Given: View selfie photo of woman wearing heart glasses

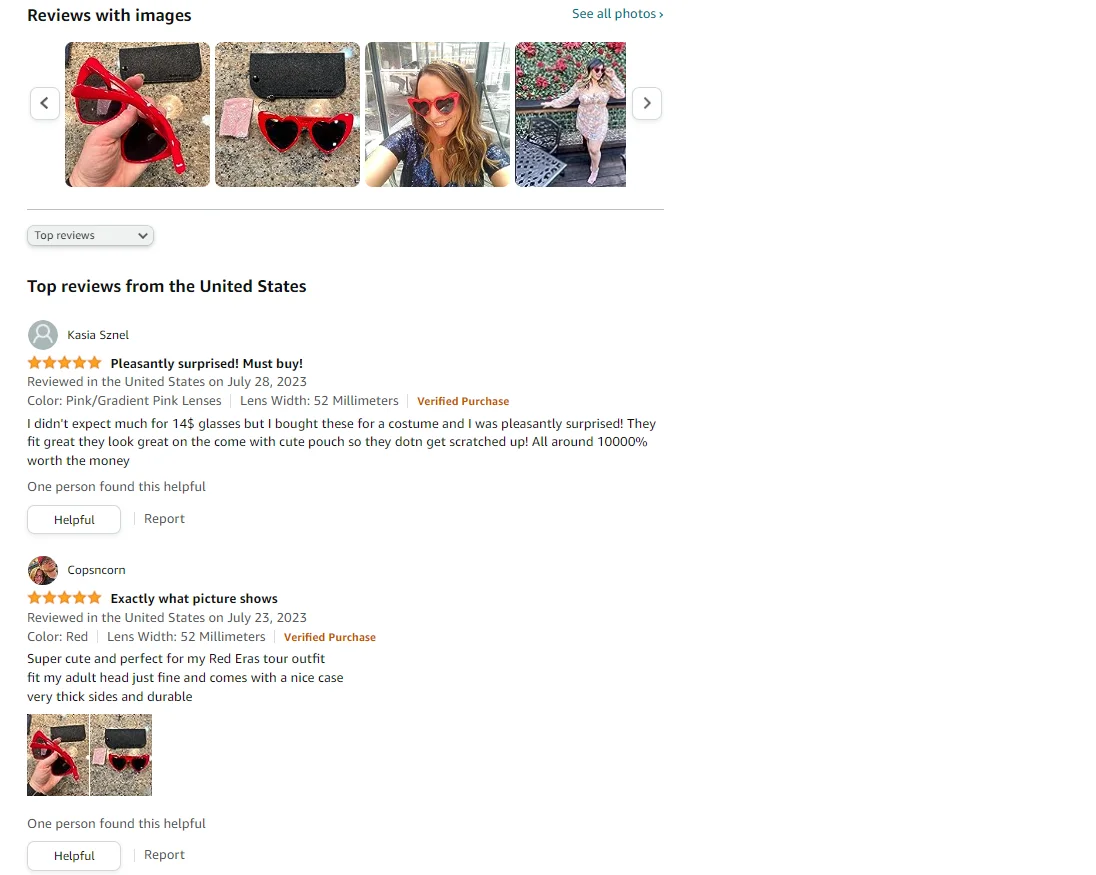Looking at the screenshot, I should [x=438, y=115].
